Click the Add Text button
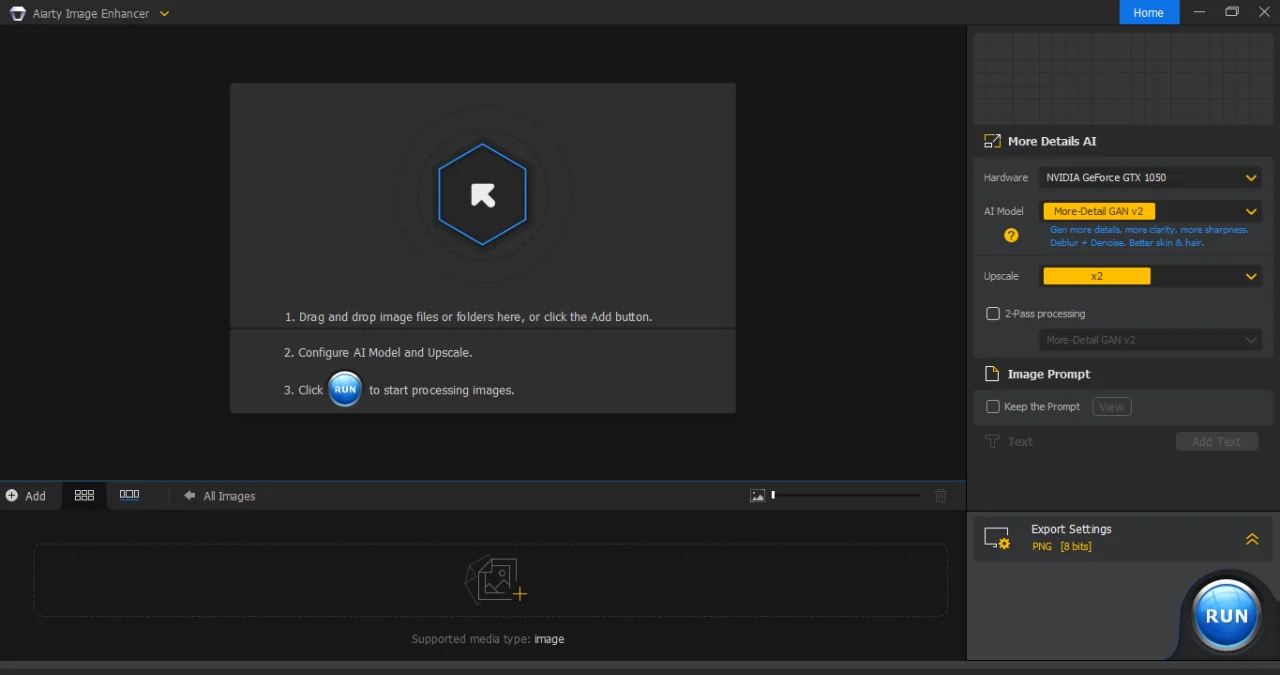 [x=1216, y=441]
